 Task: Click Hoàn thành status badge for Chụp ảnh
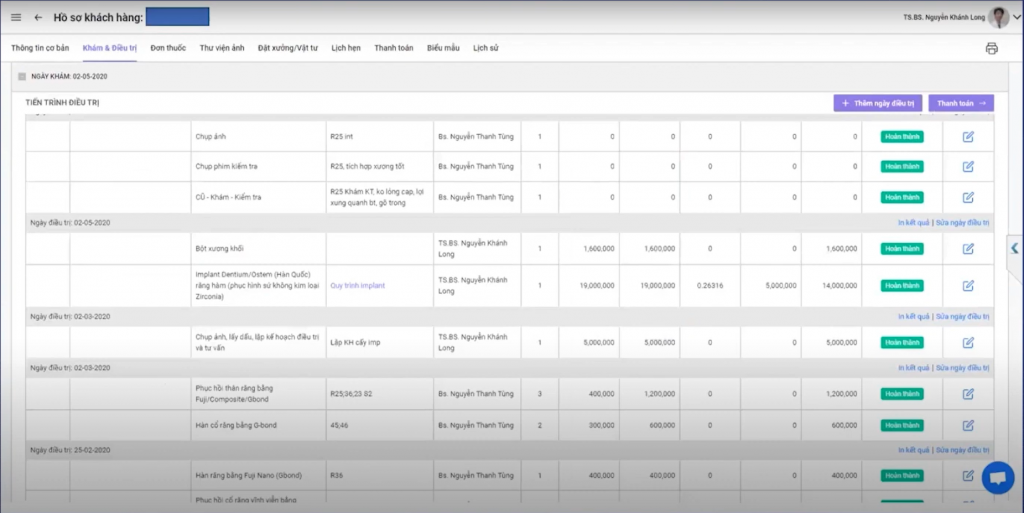coord(902,137)
